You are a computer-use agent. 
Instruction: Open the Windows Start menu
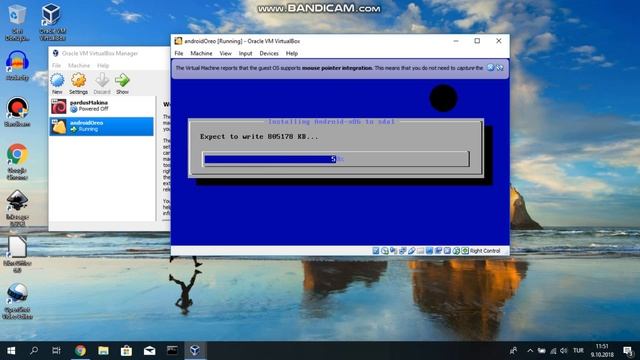(x=11, y=351)
